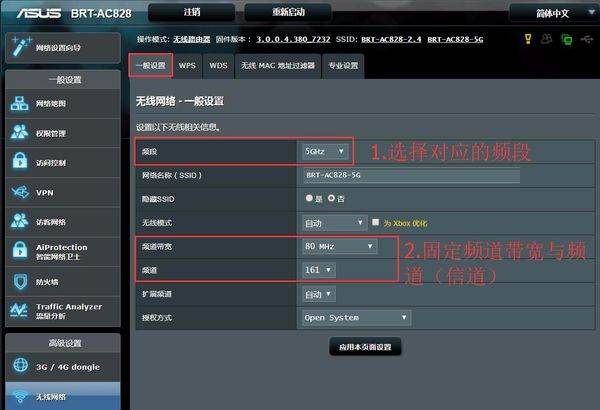
Task: Switch to the WPS tab
Action: (187, 65)
